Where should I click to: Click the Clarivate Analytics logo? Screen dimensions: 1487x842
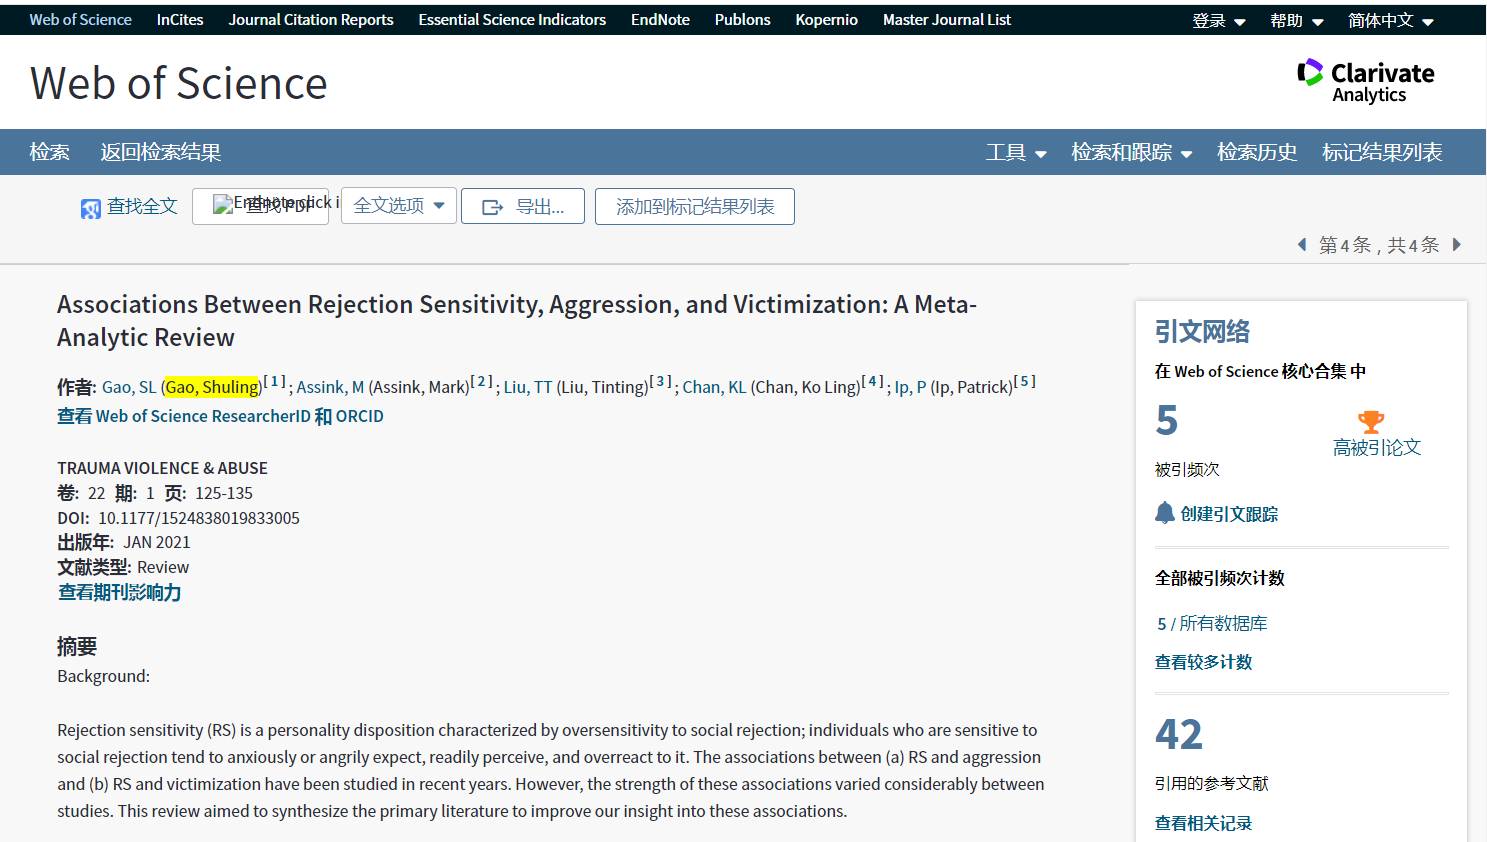(1365, 82)
